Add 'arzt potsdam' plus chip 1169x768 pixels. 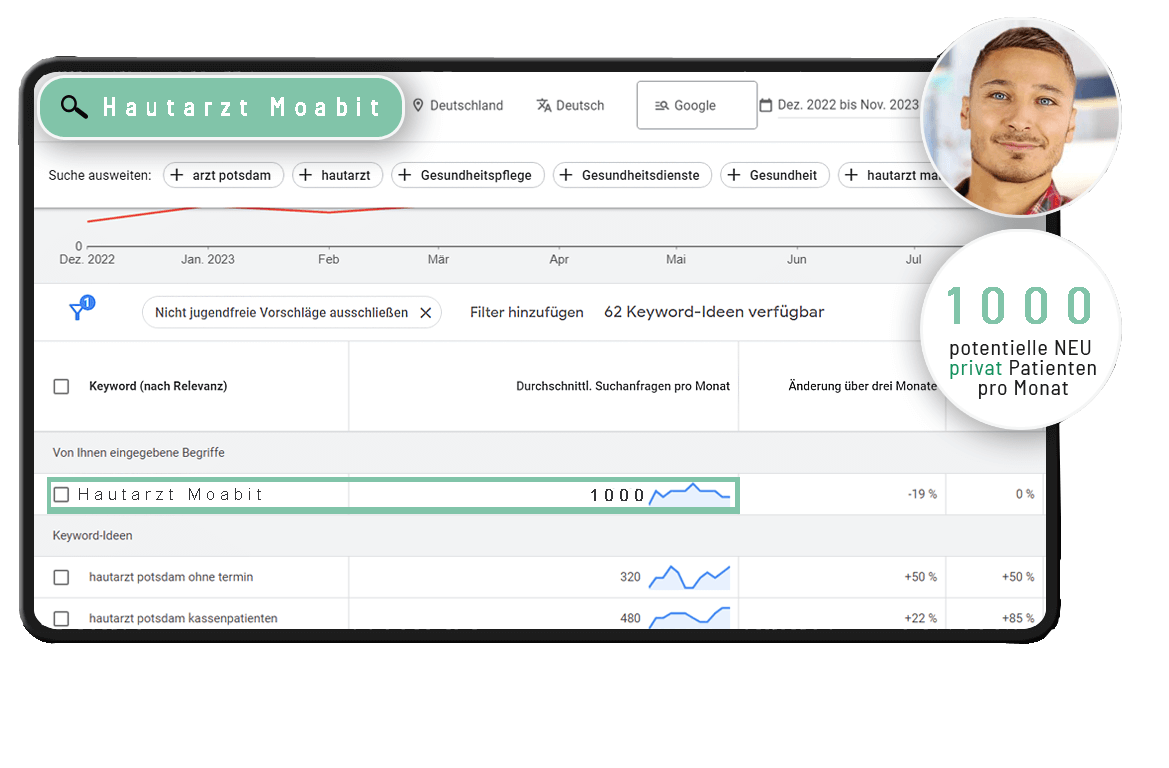(x=223, y=175)
